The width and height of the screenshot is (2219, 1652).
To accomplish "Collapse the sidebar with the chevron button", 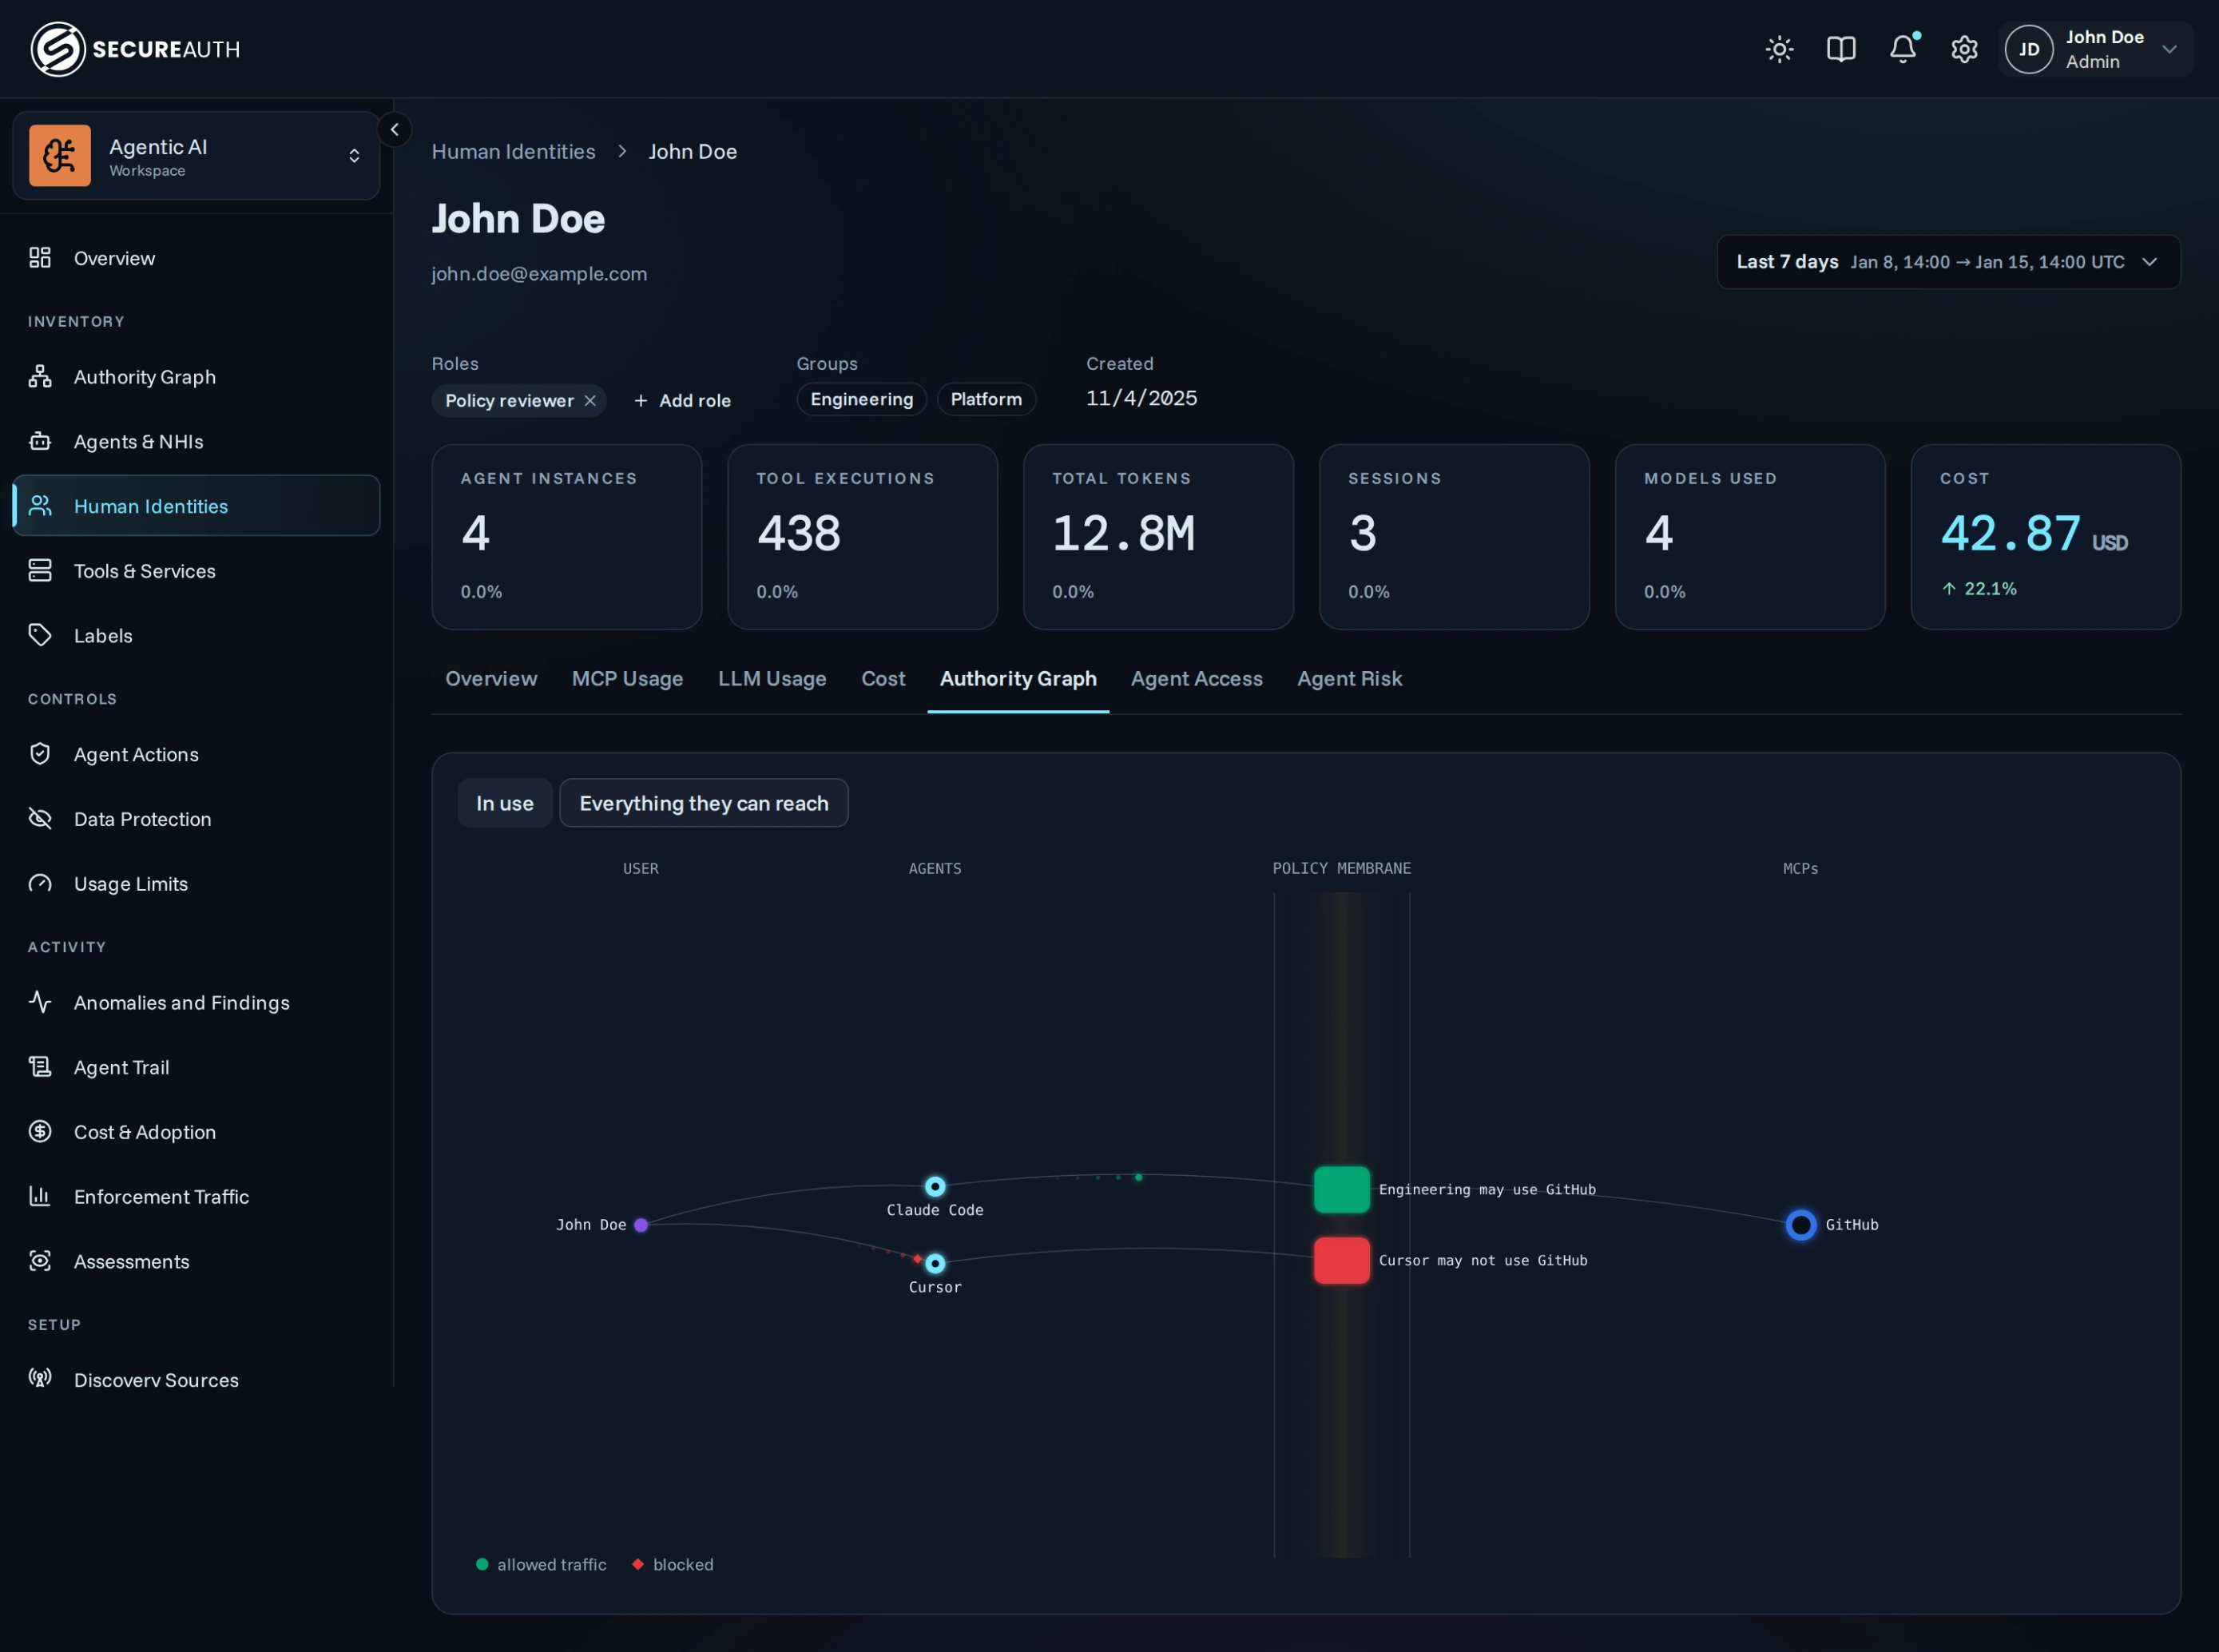I will coord(395,129).
